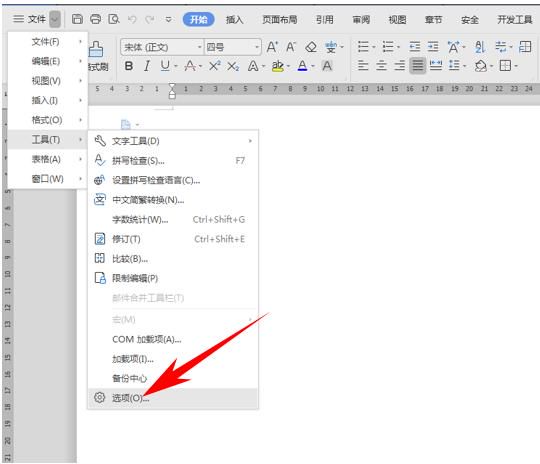
Task: Open the font name dropdown 宋体 (正文)
Action: tap(163, 47)
